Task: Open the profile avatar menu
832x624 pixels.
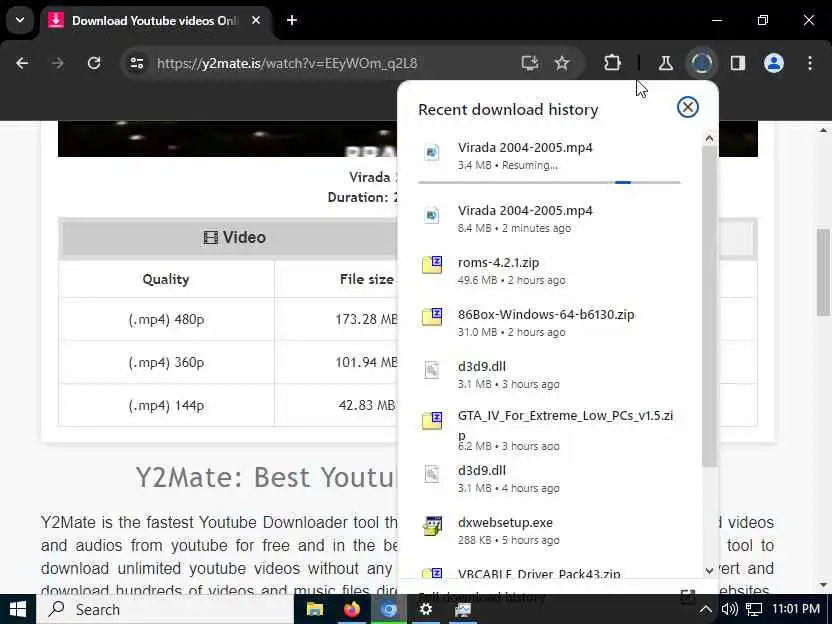Action: [x=774, y=63]
